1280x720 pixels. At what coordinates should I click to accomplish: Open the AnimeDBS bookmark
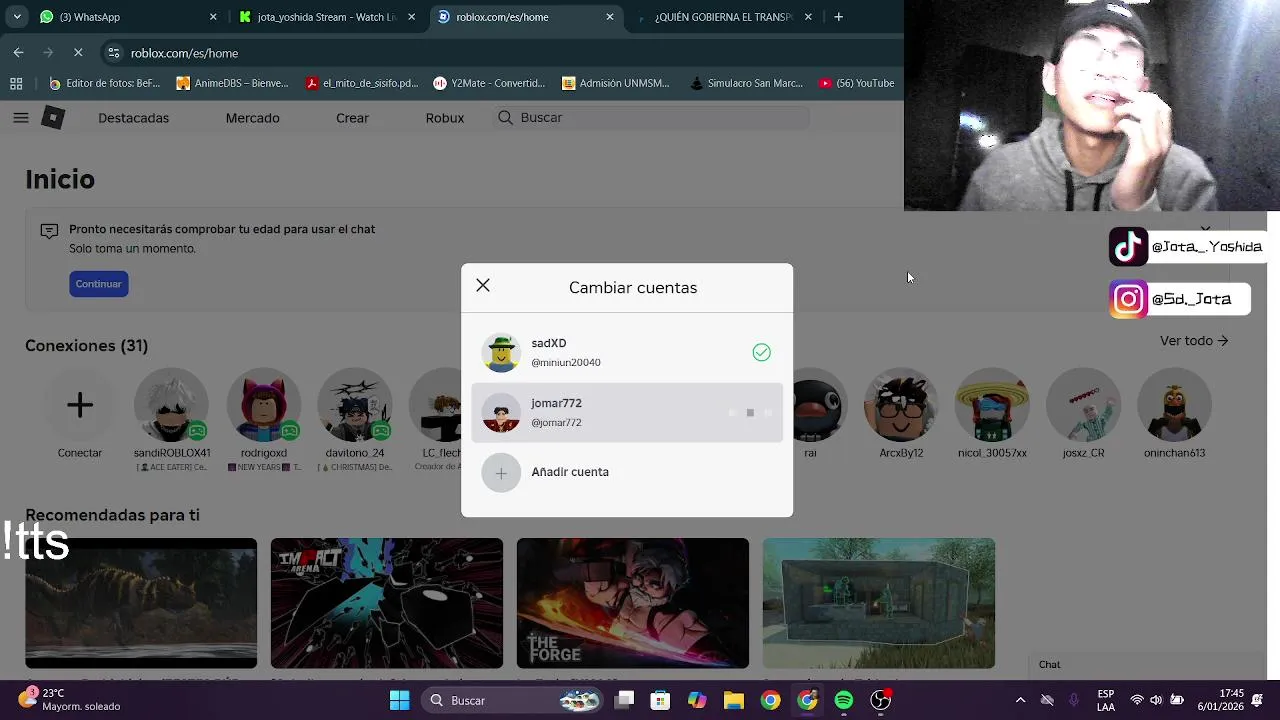tap(233, 84)
